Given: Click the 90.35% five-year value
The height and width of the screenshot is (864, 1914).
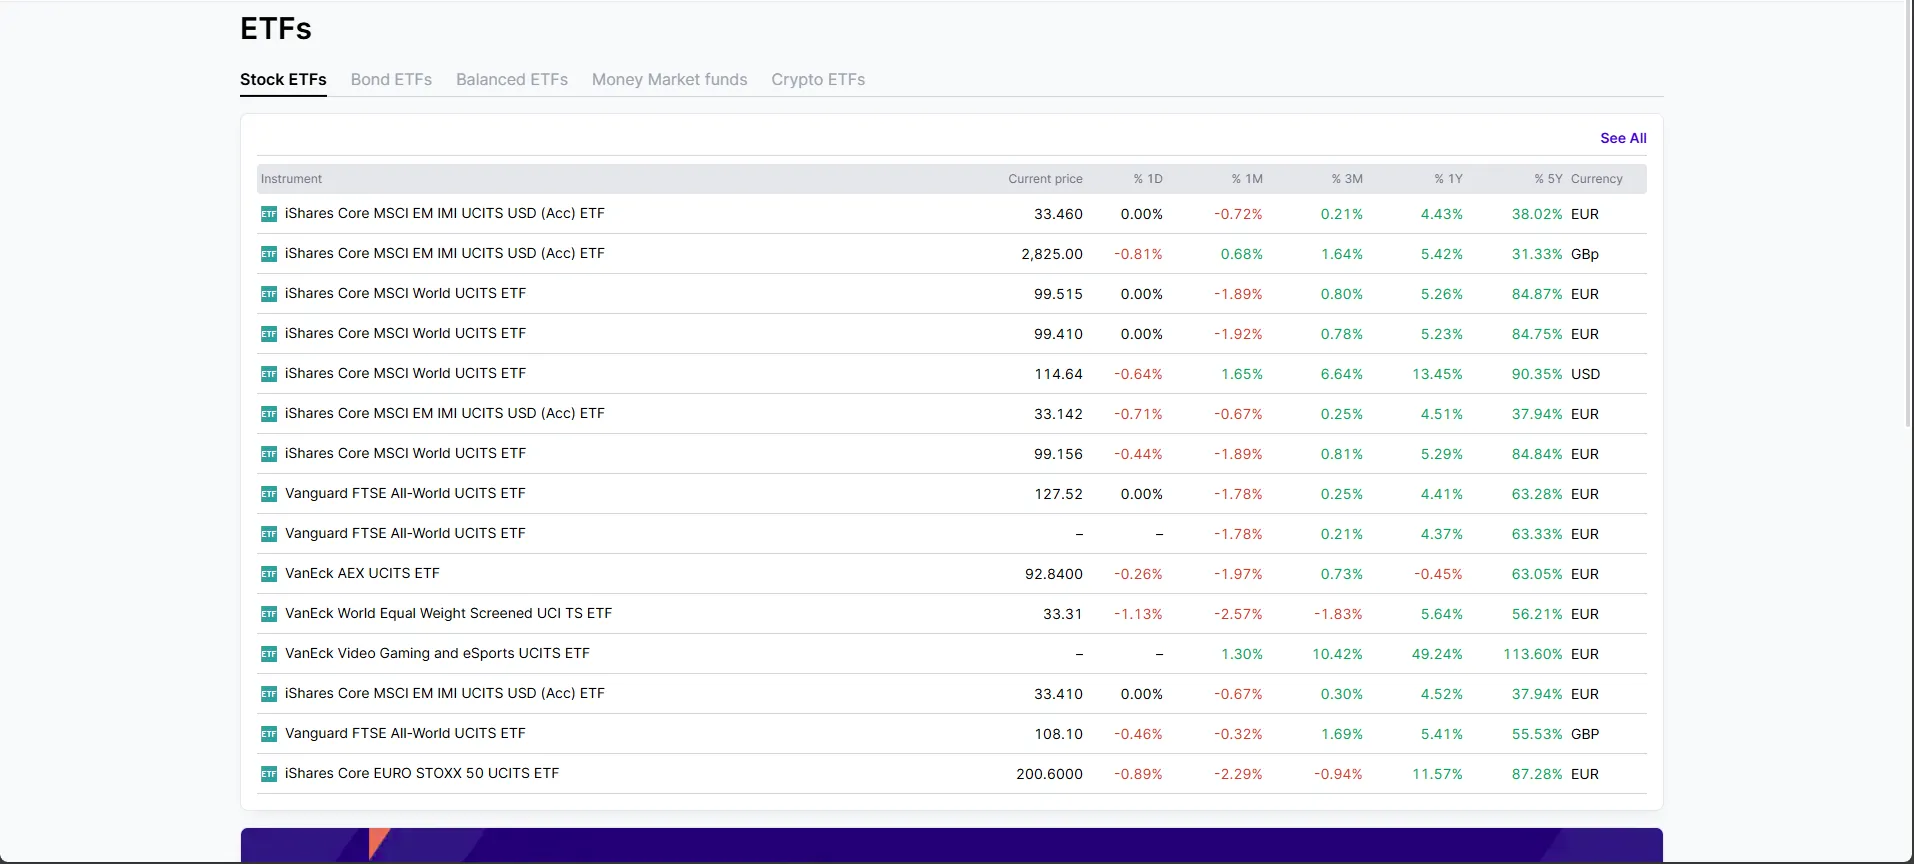Looking at the screenshot, I should tap(1537, 374).
